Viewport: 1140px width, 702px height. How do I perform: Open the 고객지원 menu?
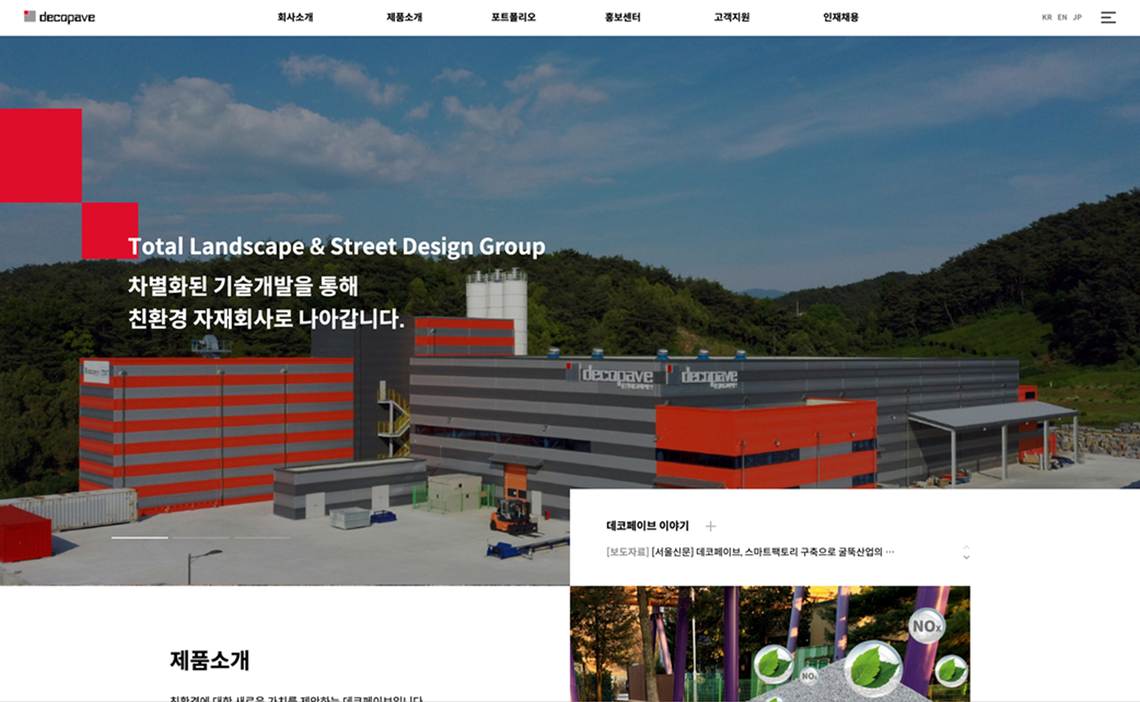731,17
